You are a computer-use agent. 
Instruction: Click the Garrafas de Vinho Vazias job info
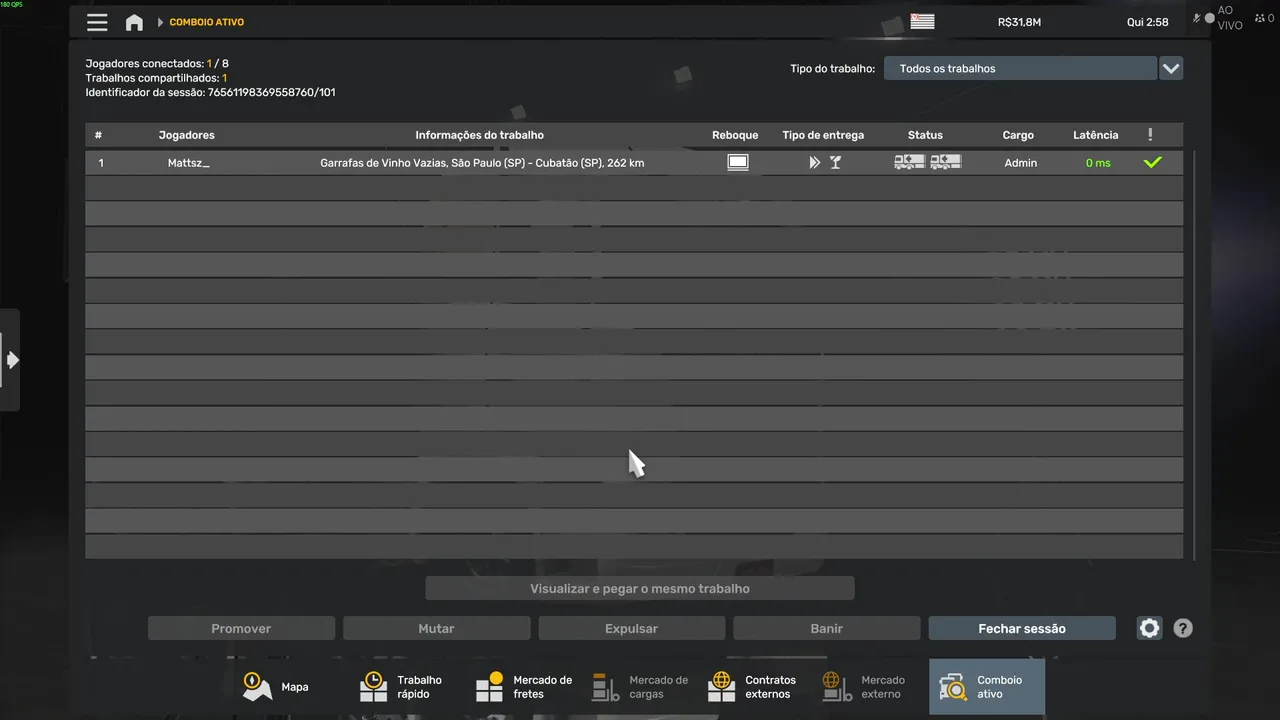pos(482,162)
